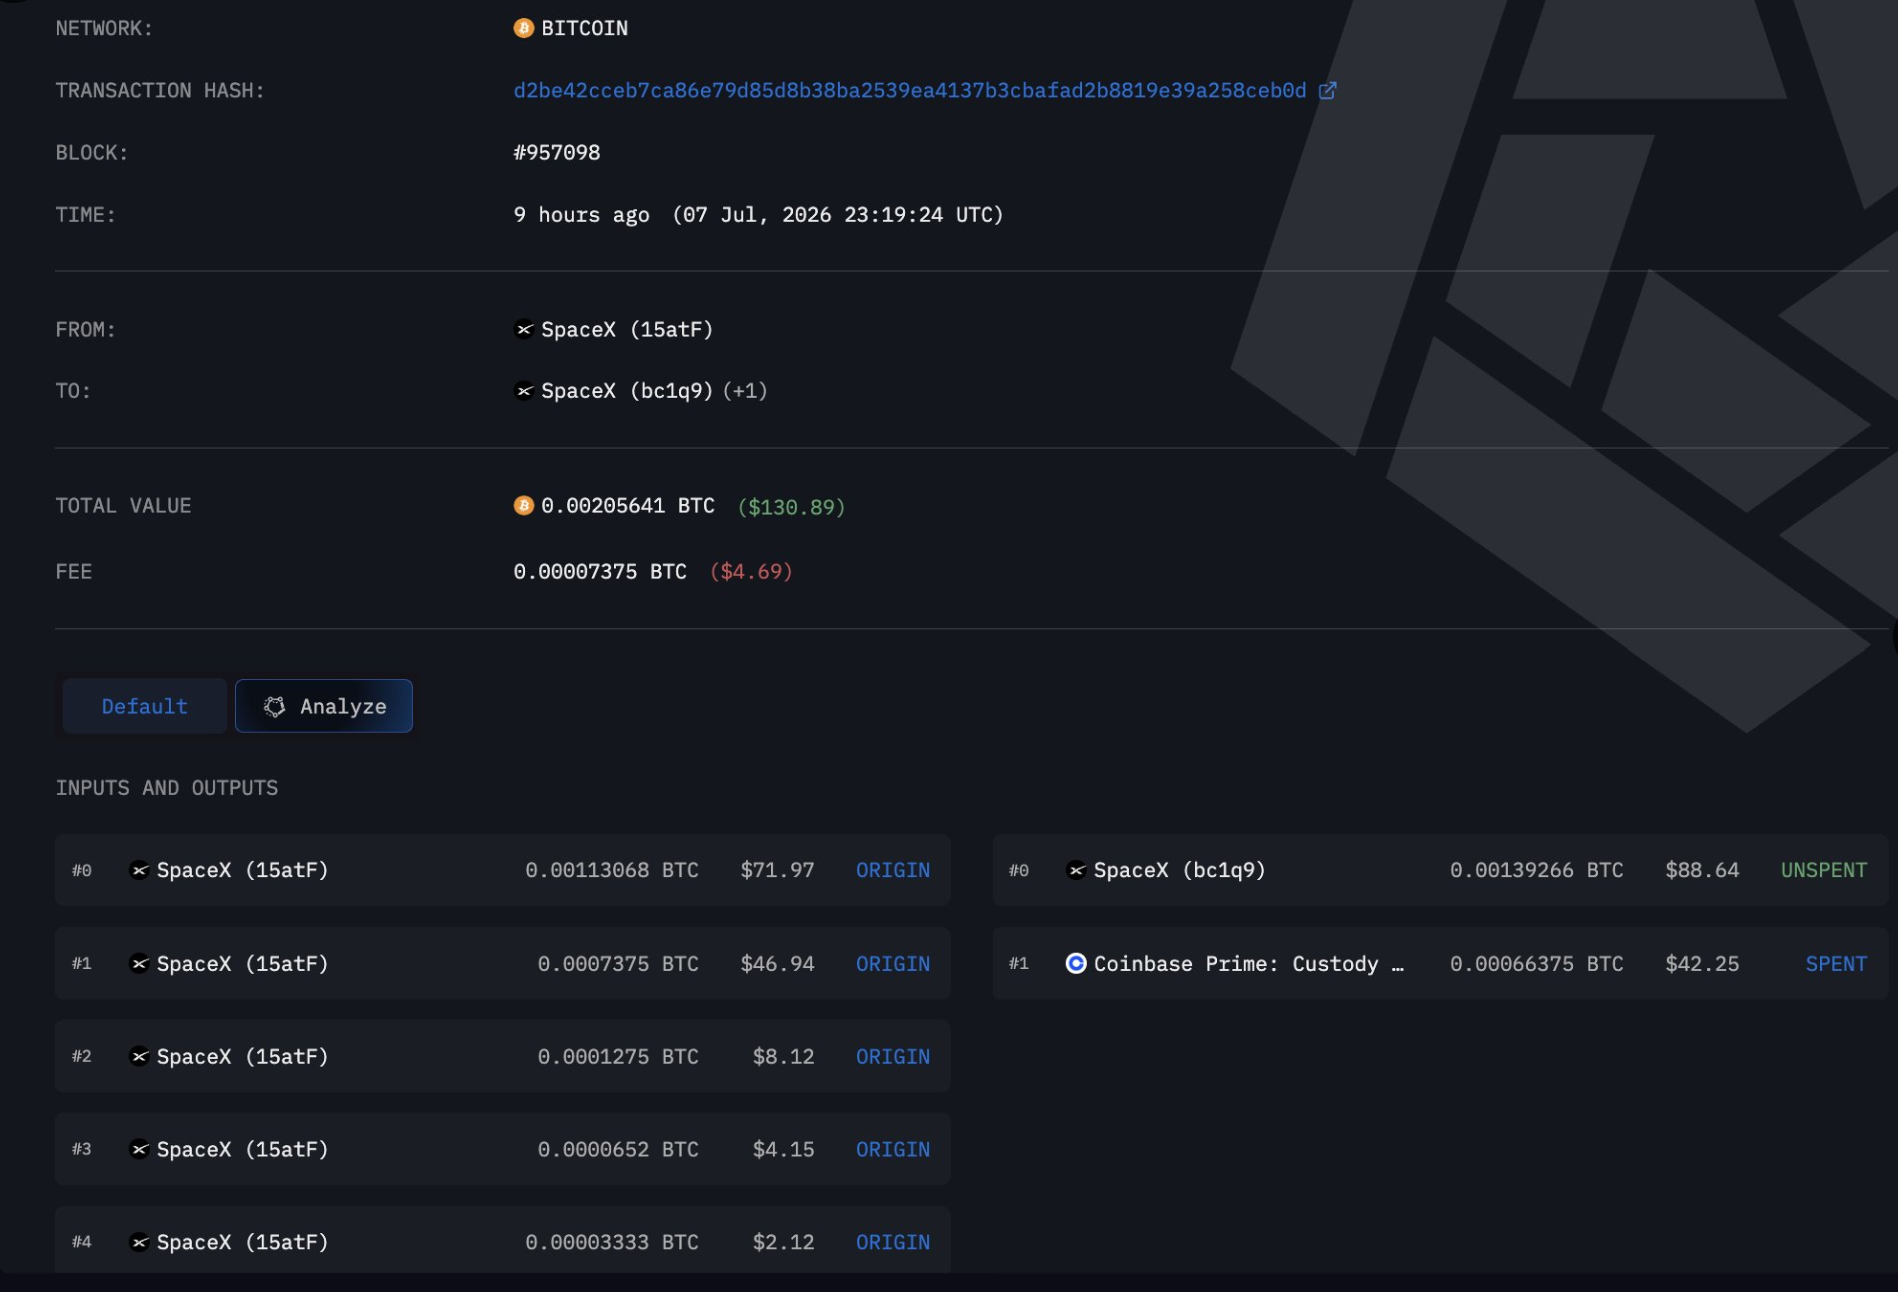Follow ORIGIN link for 0.0001275 BTC input

(x=893, y=1056)
